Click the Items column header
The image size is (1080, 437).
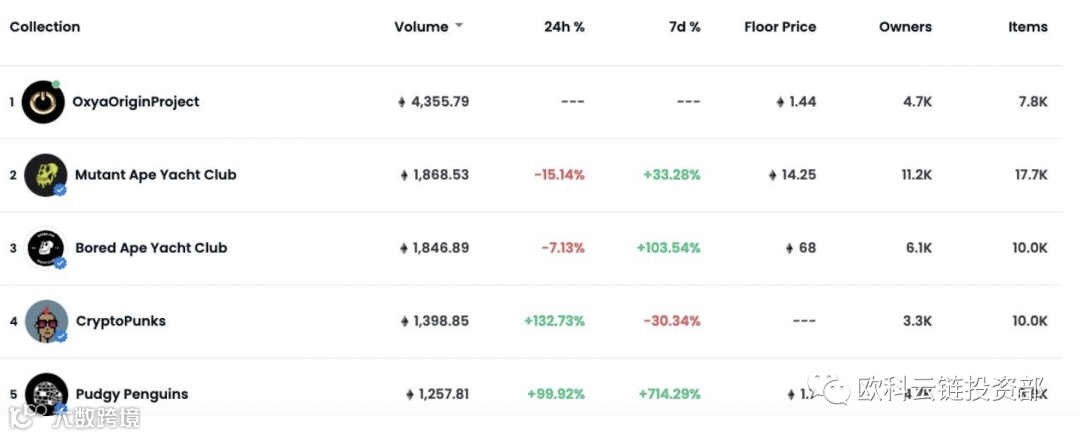(1027, 27)
